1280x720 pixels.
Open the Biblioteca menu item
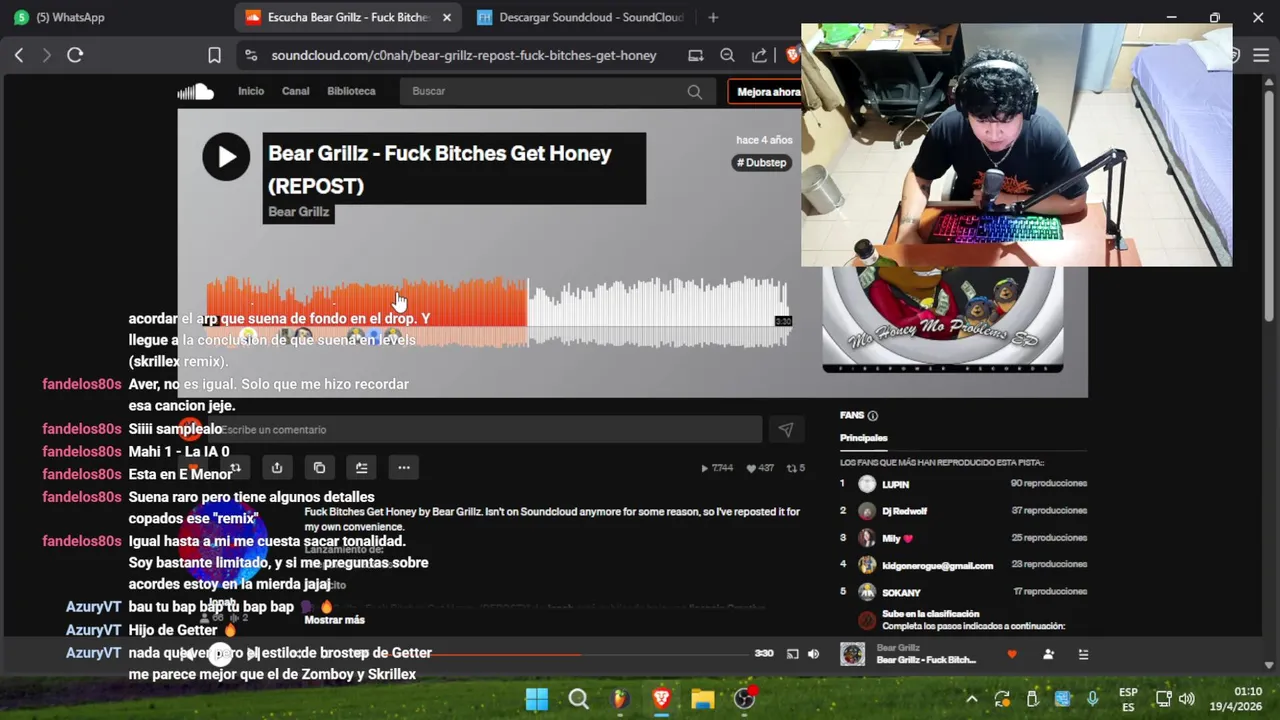pyautogui.click(x=351, y=91)
